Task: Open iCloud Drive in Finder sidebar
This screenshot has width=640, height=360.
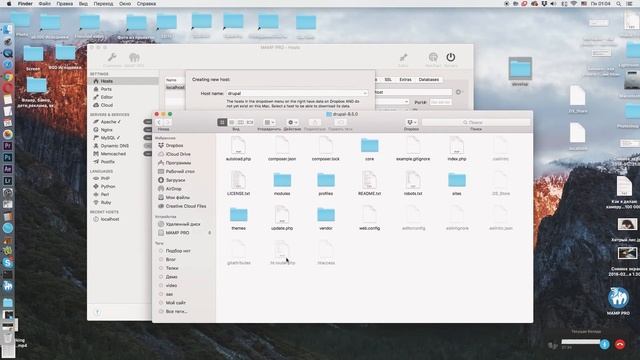Action: pos(178,154)
